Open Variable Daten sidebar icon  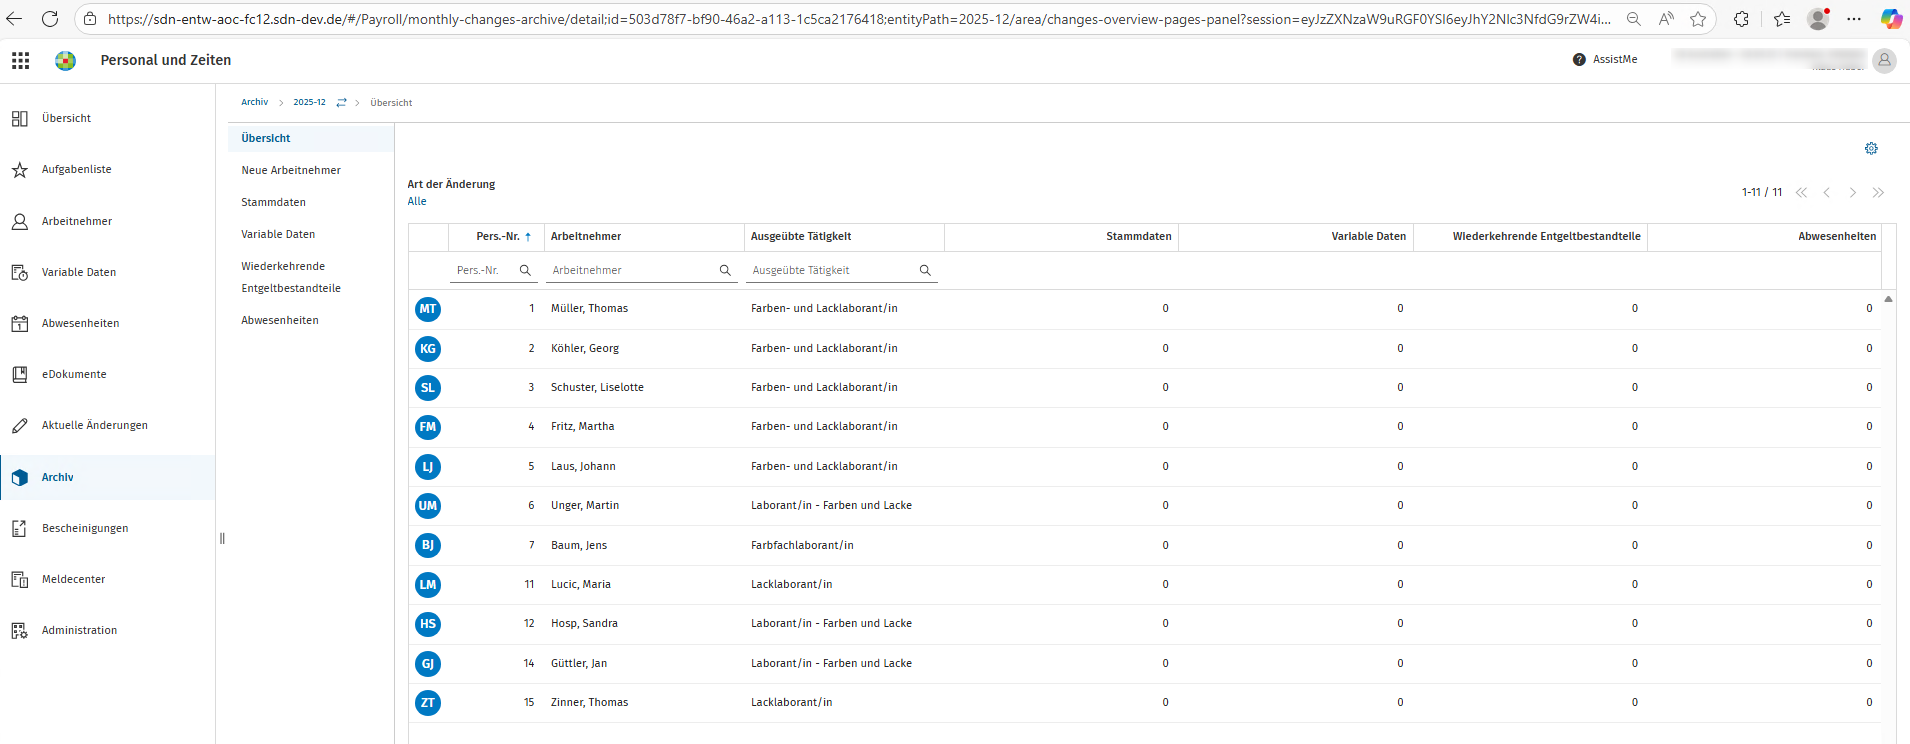coord(19,273)
